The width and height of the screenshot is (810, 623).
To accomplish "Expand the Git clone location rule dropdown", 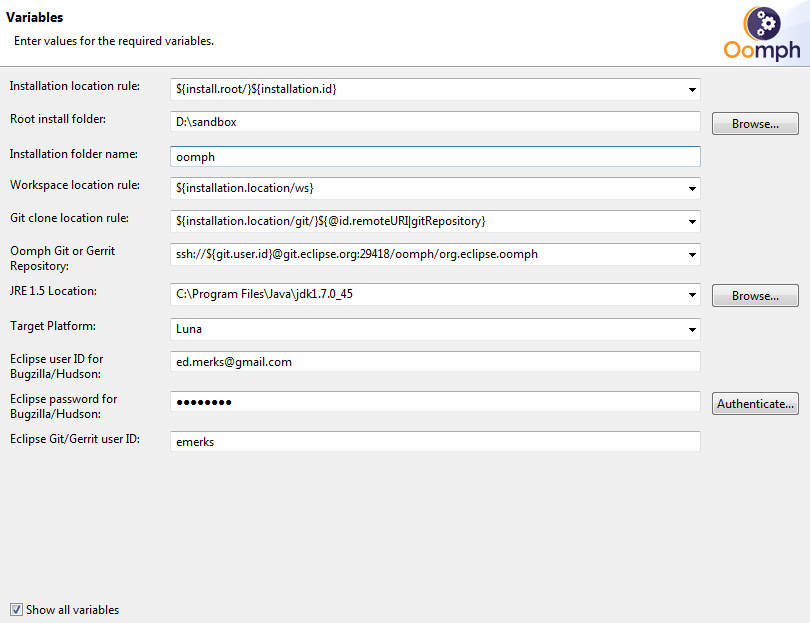I will [x=692, y=221].
